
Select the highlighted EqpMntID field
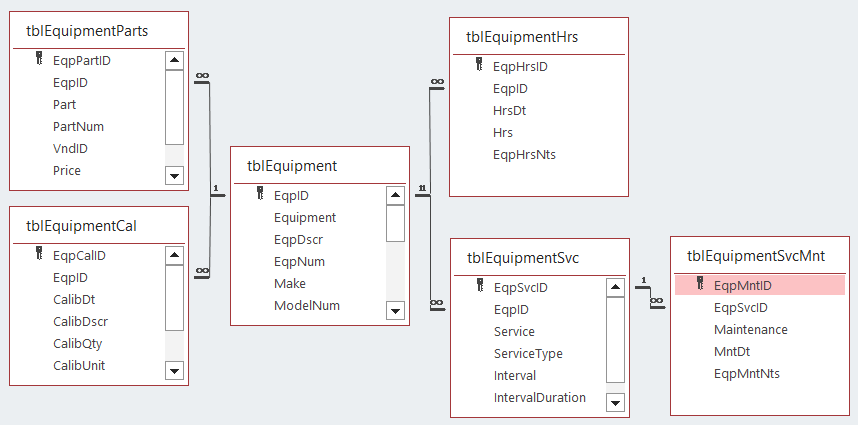(x=742, y=286)
